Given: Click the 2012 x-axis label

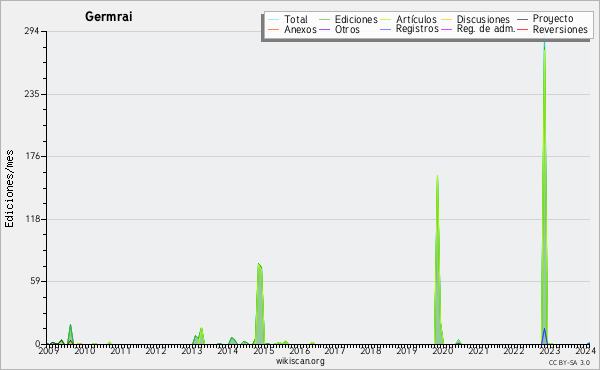Looking at the screenshot, I should pos(156,350).
